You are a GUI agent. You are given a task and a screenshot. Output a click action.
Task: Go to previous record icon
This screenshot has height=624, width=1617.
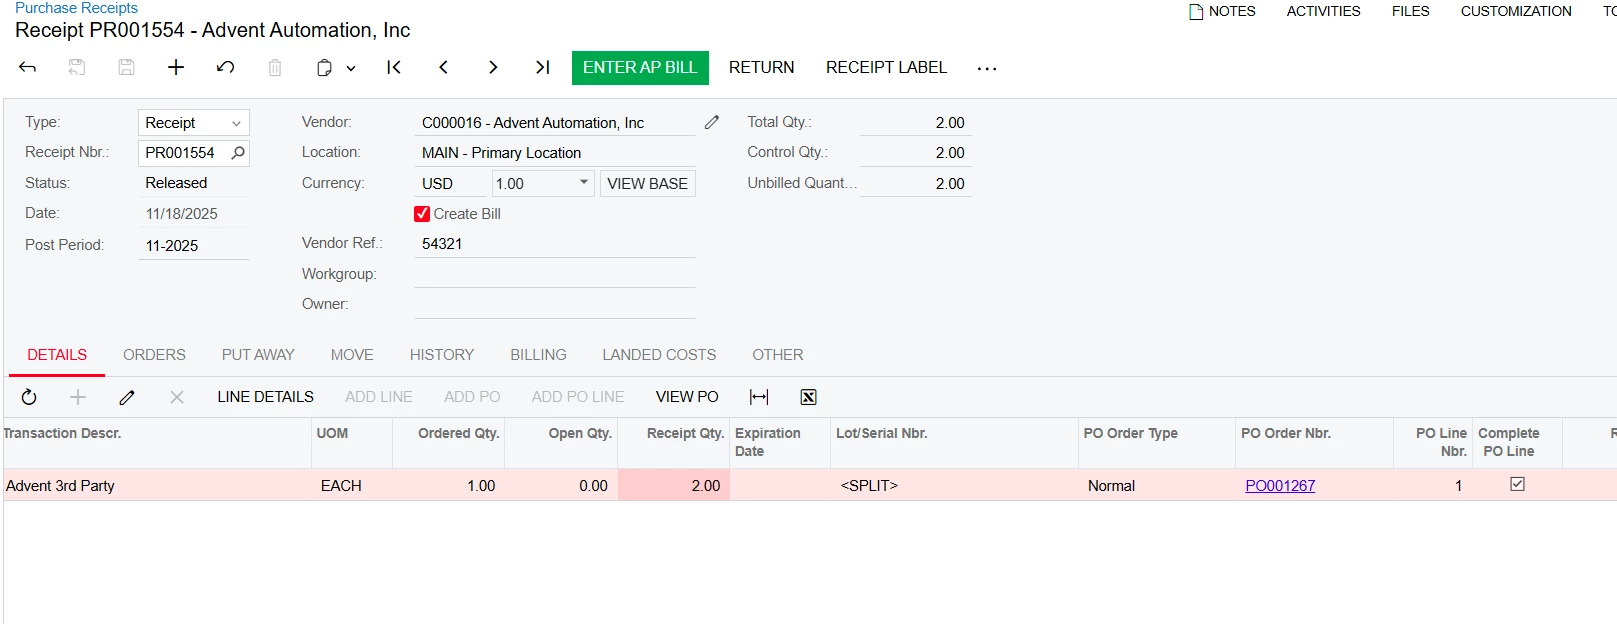point(443,67)
